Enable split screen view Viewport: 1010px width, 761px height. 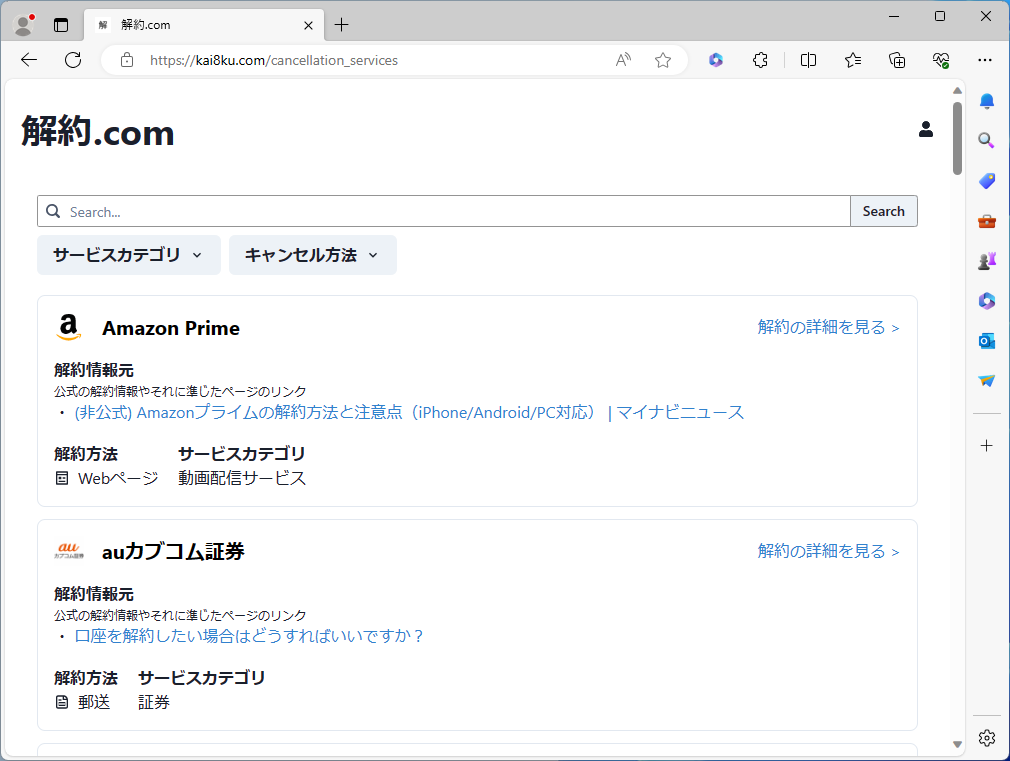807,60
